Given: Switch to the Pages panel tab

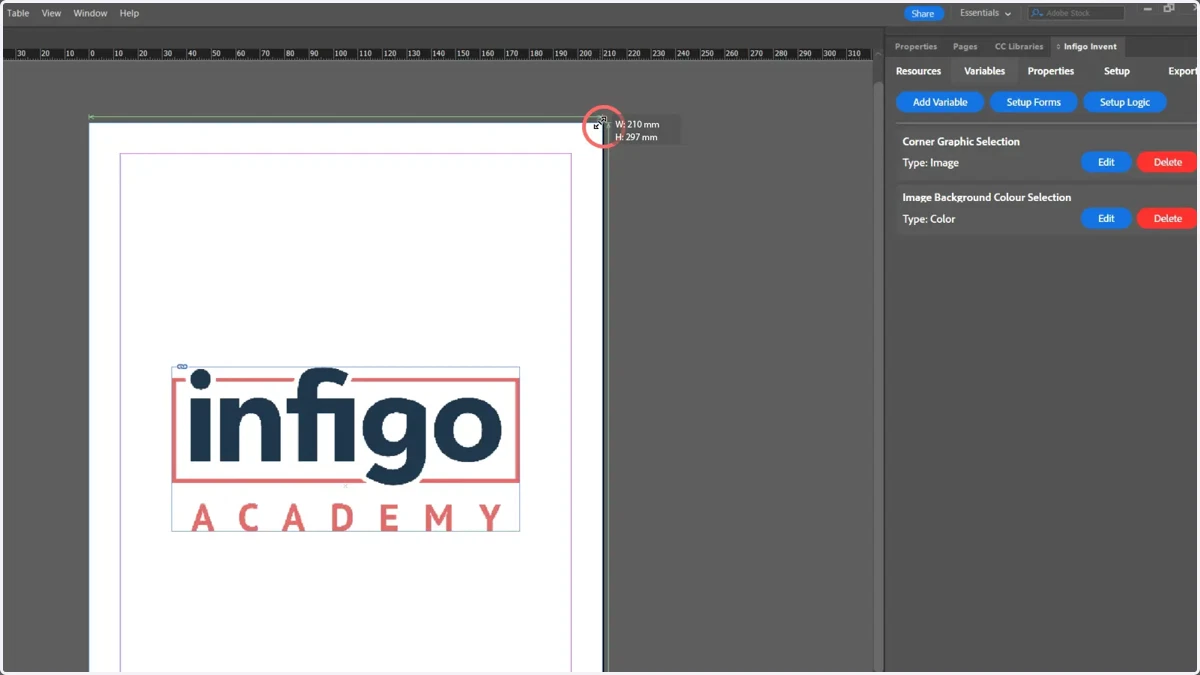Looking at the screenshot, I should tap(965, 47).
